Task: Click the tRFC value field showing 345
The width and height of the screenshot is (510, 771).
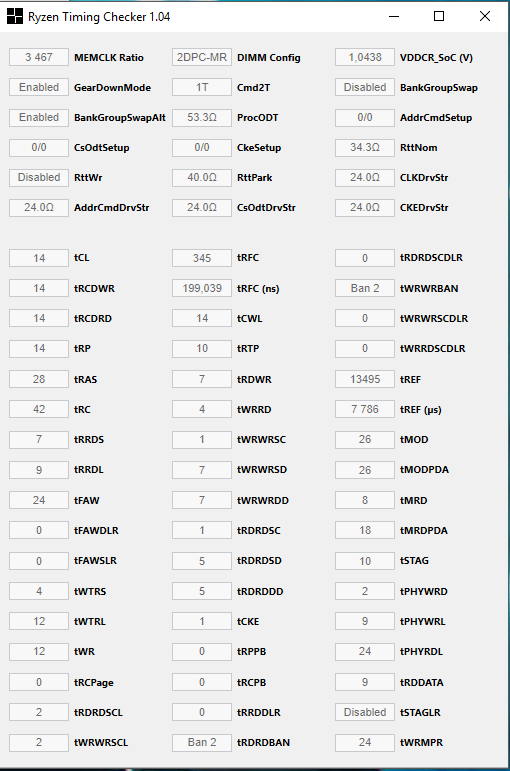Action: [202, 258]
